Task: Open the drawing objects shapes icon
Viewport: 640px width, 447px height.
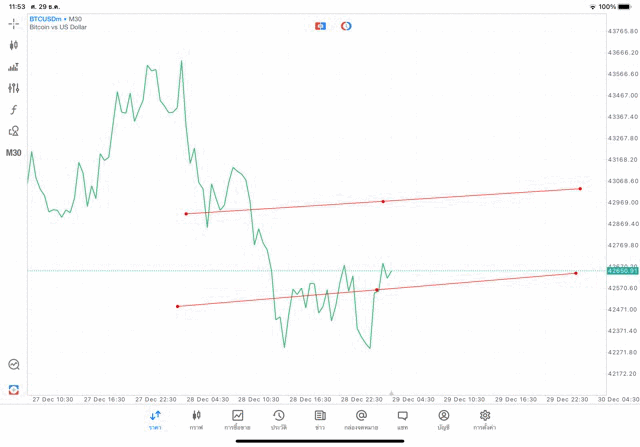Action: click(x=14, y=131)
